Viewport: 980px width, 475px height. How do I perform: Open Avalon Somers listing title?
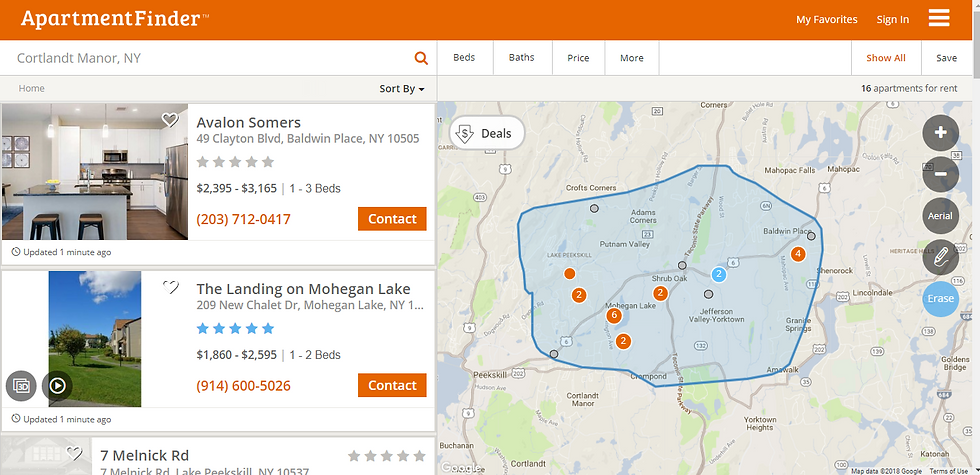[x=249, y=122]
